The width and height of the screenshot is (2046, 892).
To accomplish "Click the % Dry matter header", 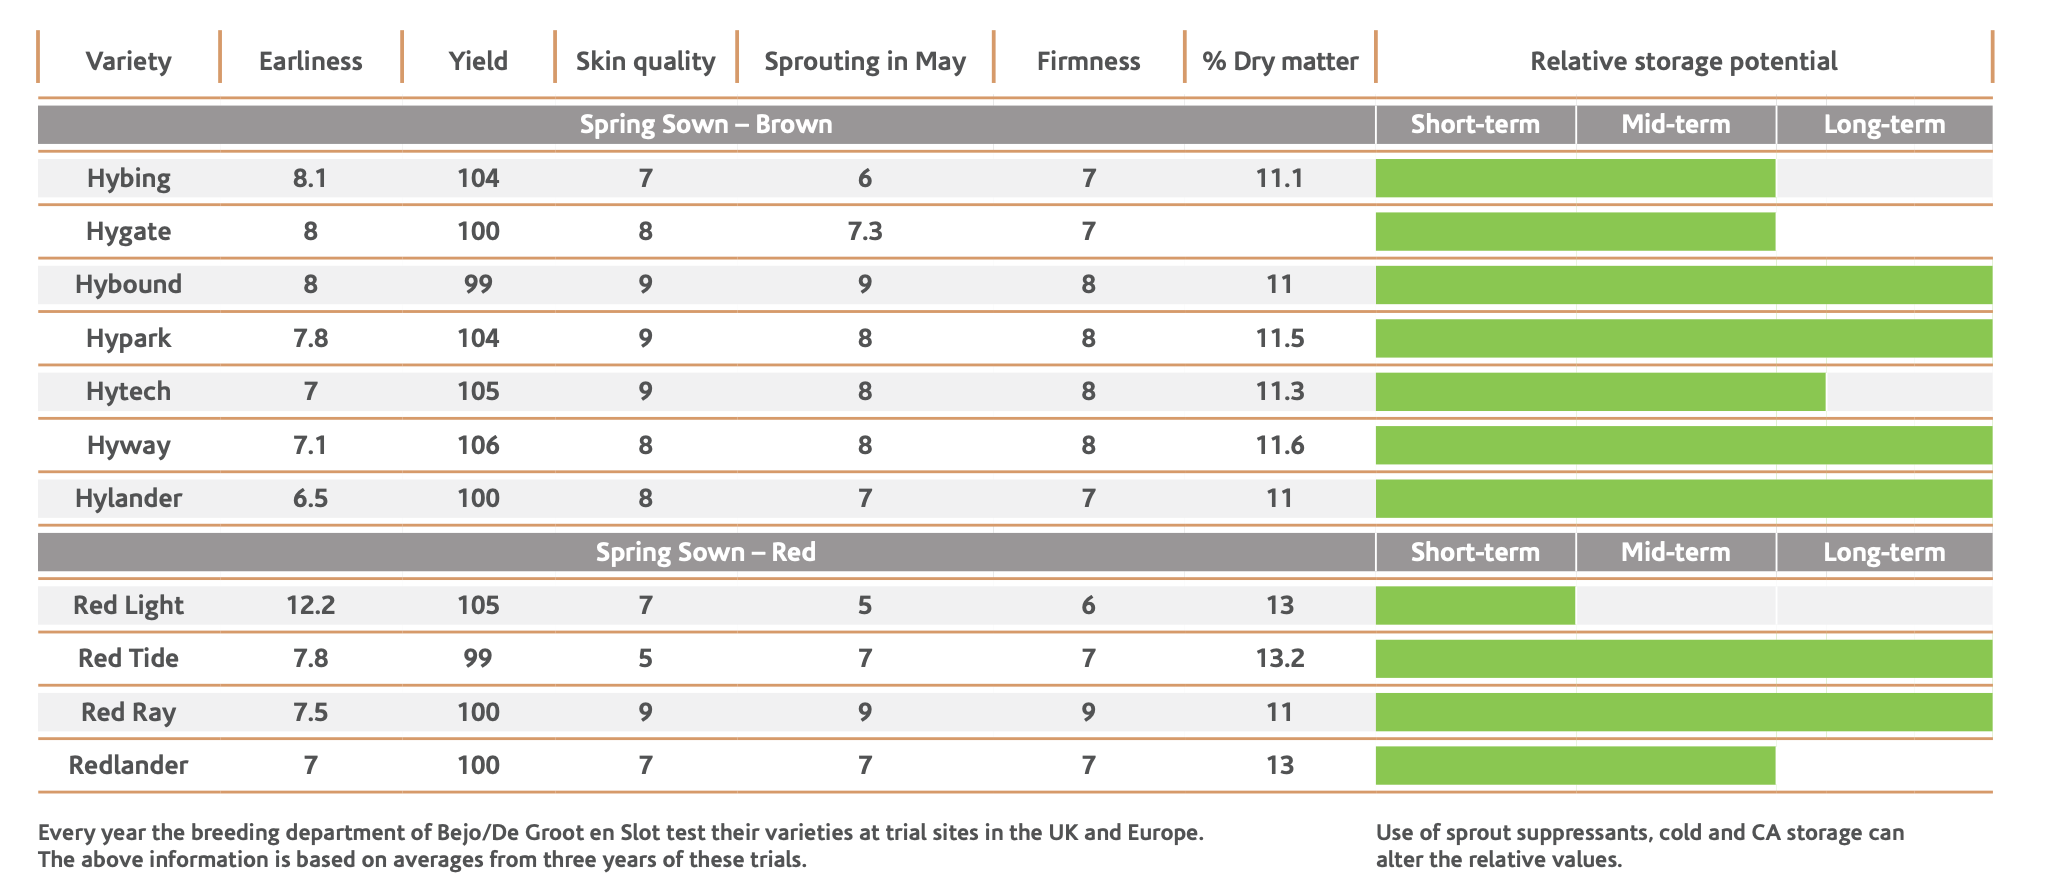I will [1280, 61].
